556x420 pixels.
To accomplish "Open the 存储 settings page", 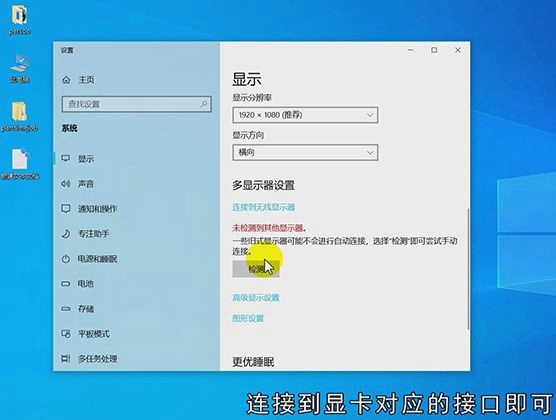I will (x=86, y=309).
